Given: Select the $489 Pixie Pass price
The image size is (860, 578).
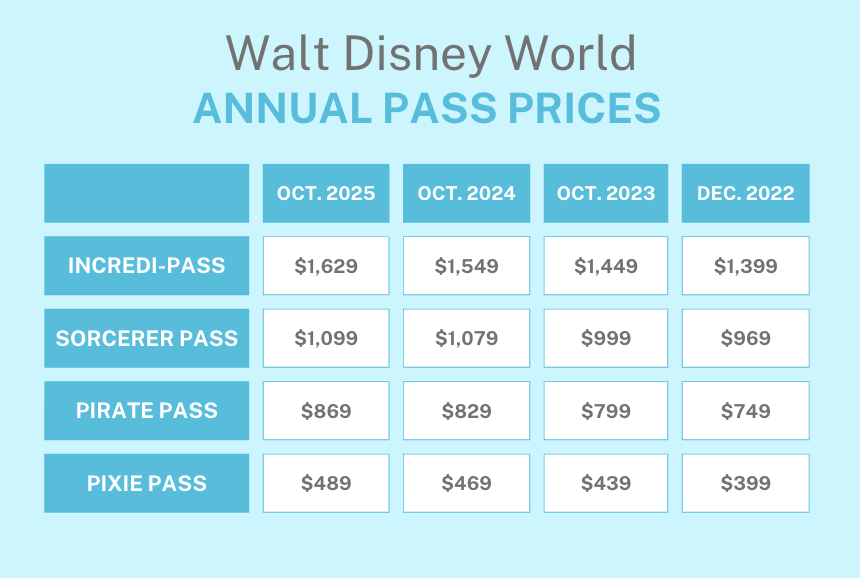Looking at the screenshot, I should click(x=326, y=483).
